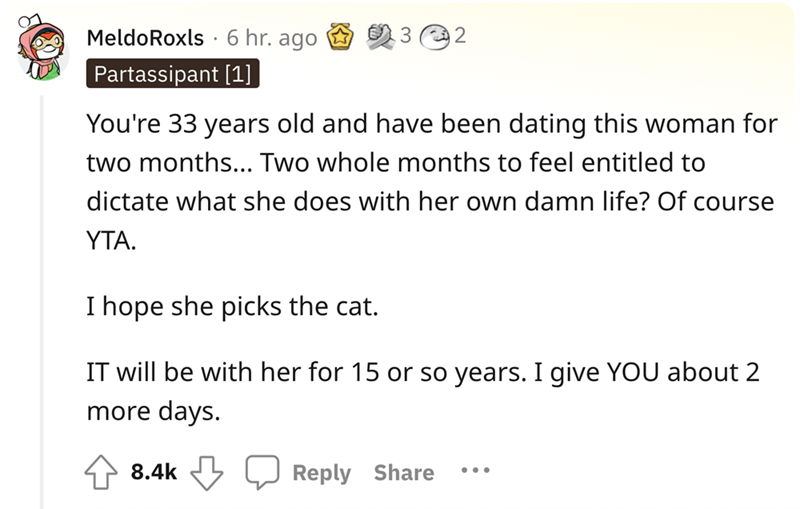Downvote the MeldoRoxls comment
The height and width of the screenshot is (509, 800).
208,472
